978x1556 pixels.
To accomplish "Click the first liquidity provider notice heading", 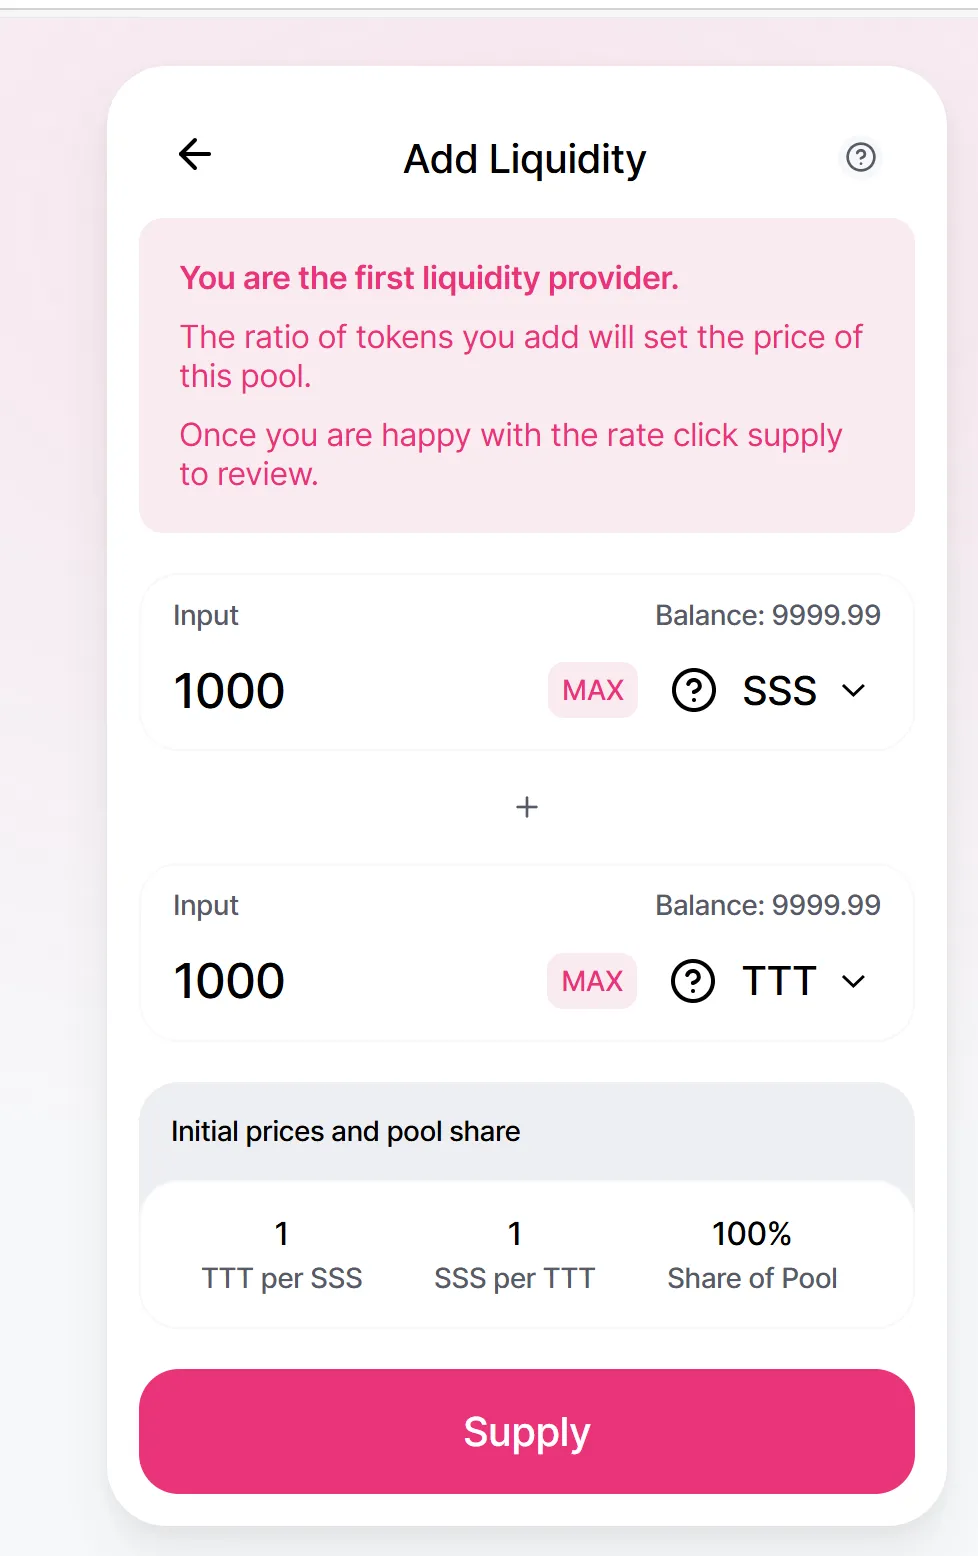I will click(x=429, y=278).
